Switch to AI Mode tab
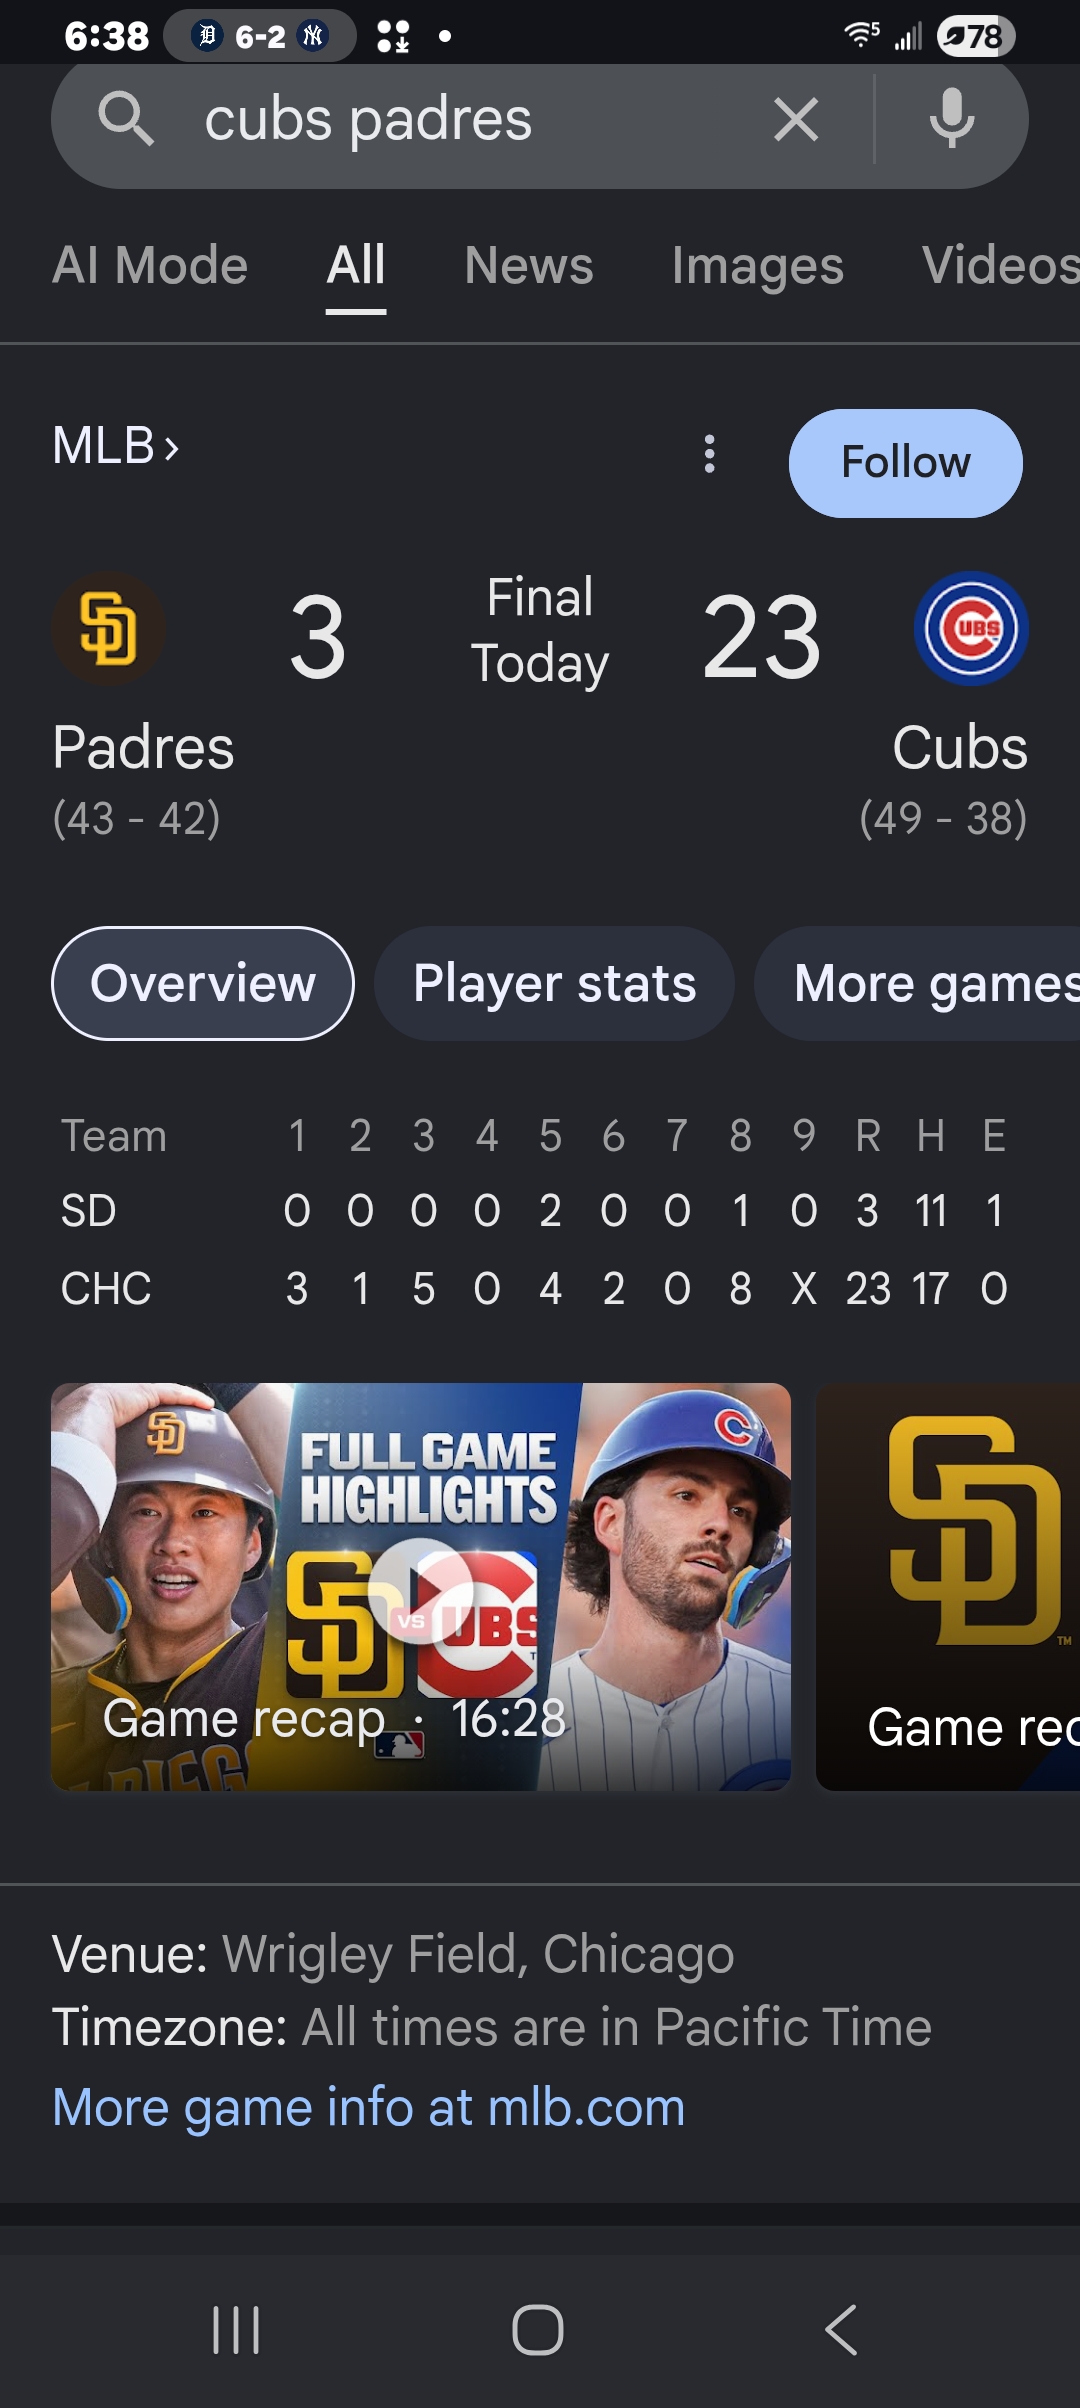 pos(150,266)
